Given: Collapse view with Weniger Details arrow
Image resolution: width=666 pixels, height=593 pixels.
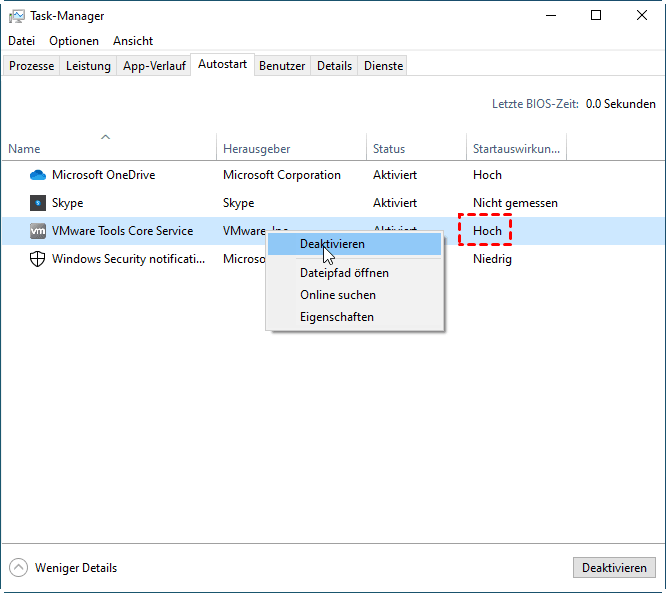Looking at the screenshot, I should [18, 568].
